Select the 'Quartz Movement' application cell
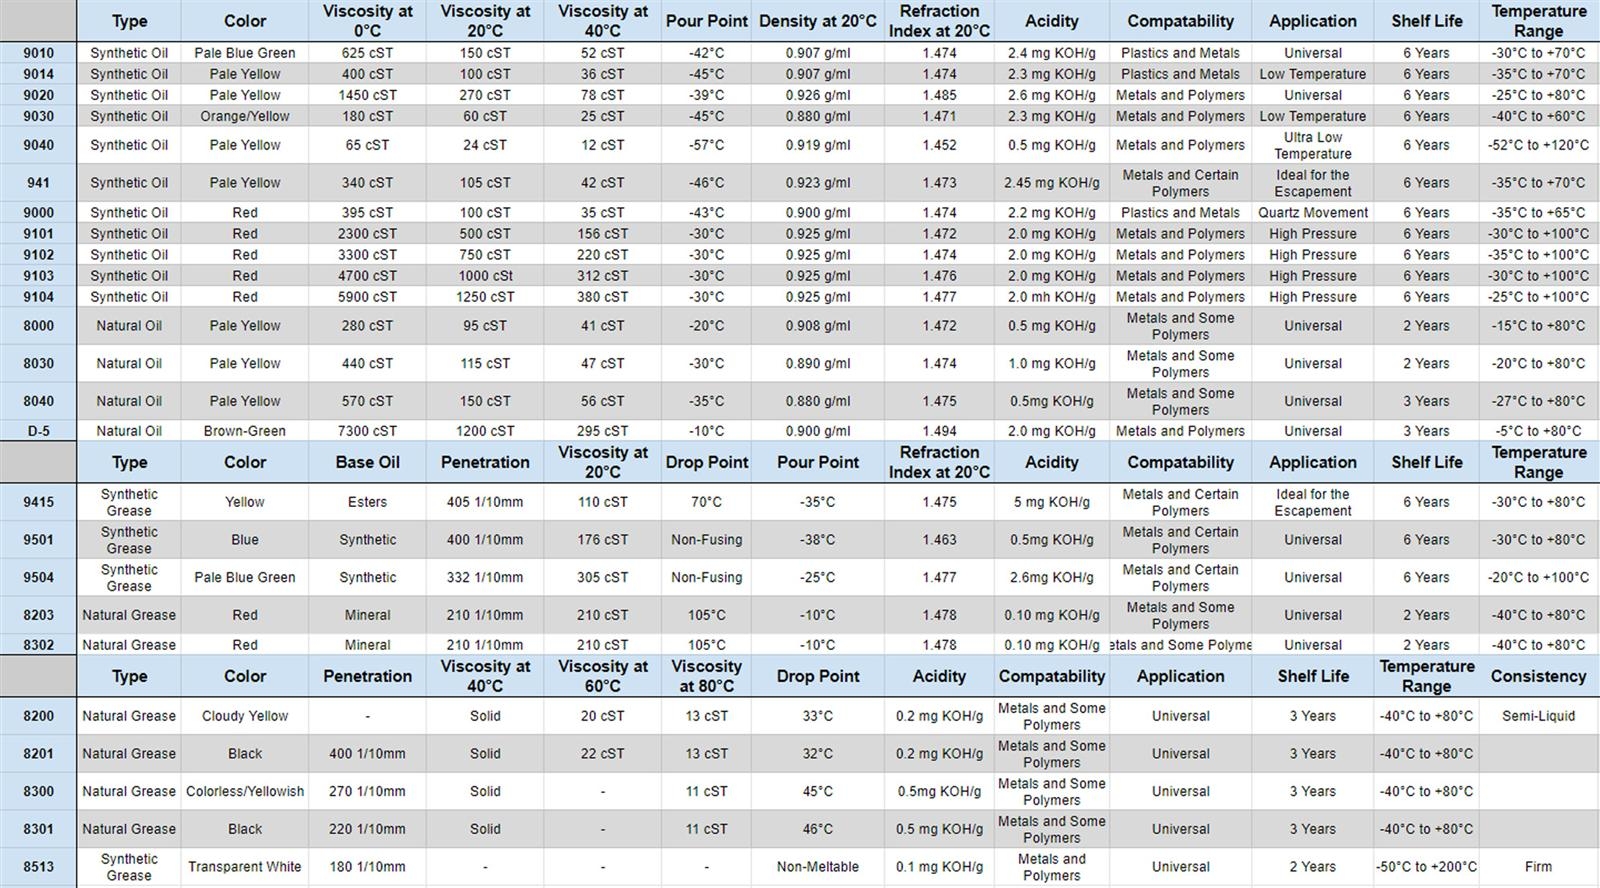The image size is (1600, 888). 1312,213
